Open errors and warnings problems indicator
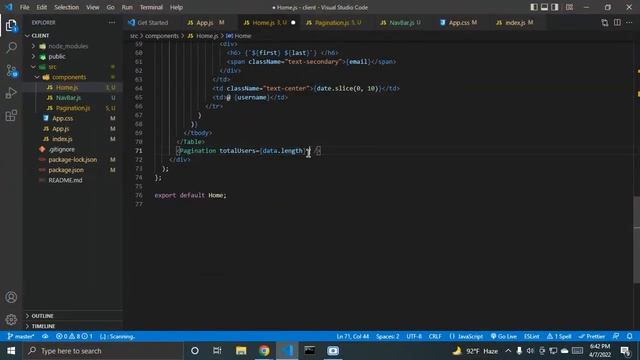Screen dimensions: 640x360 (x=74, y=336)
